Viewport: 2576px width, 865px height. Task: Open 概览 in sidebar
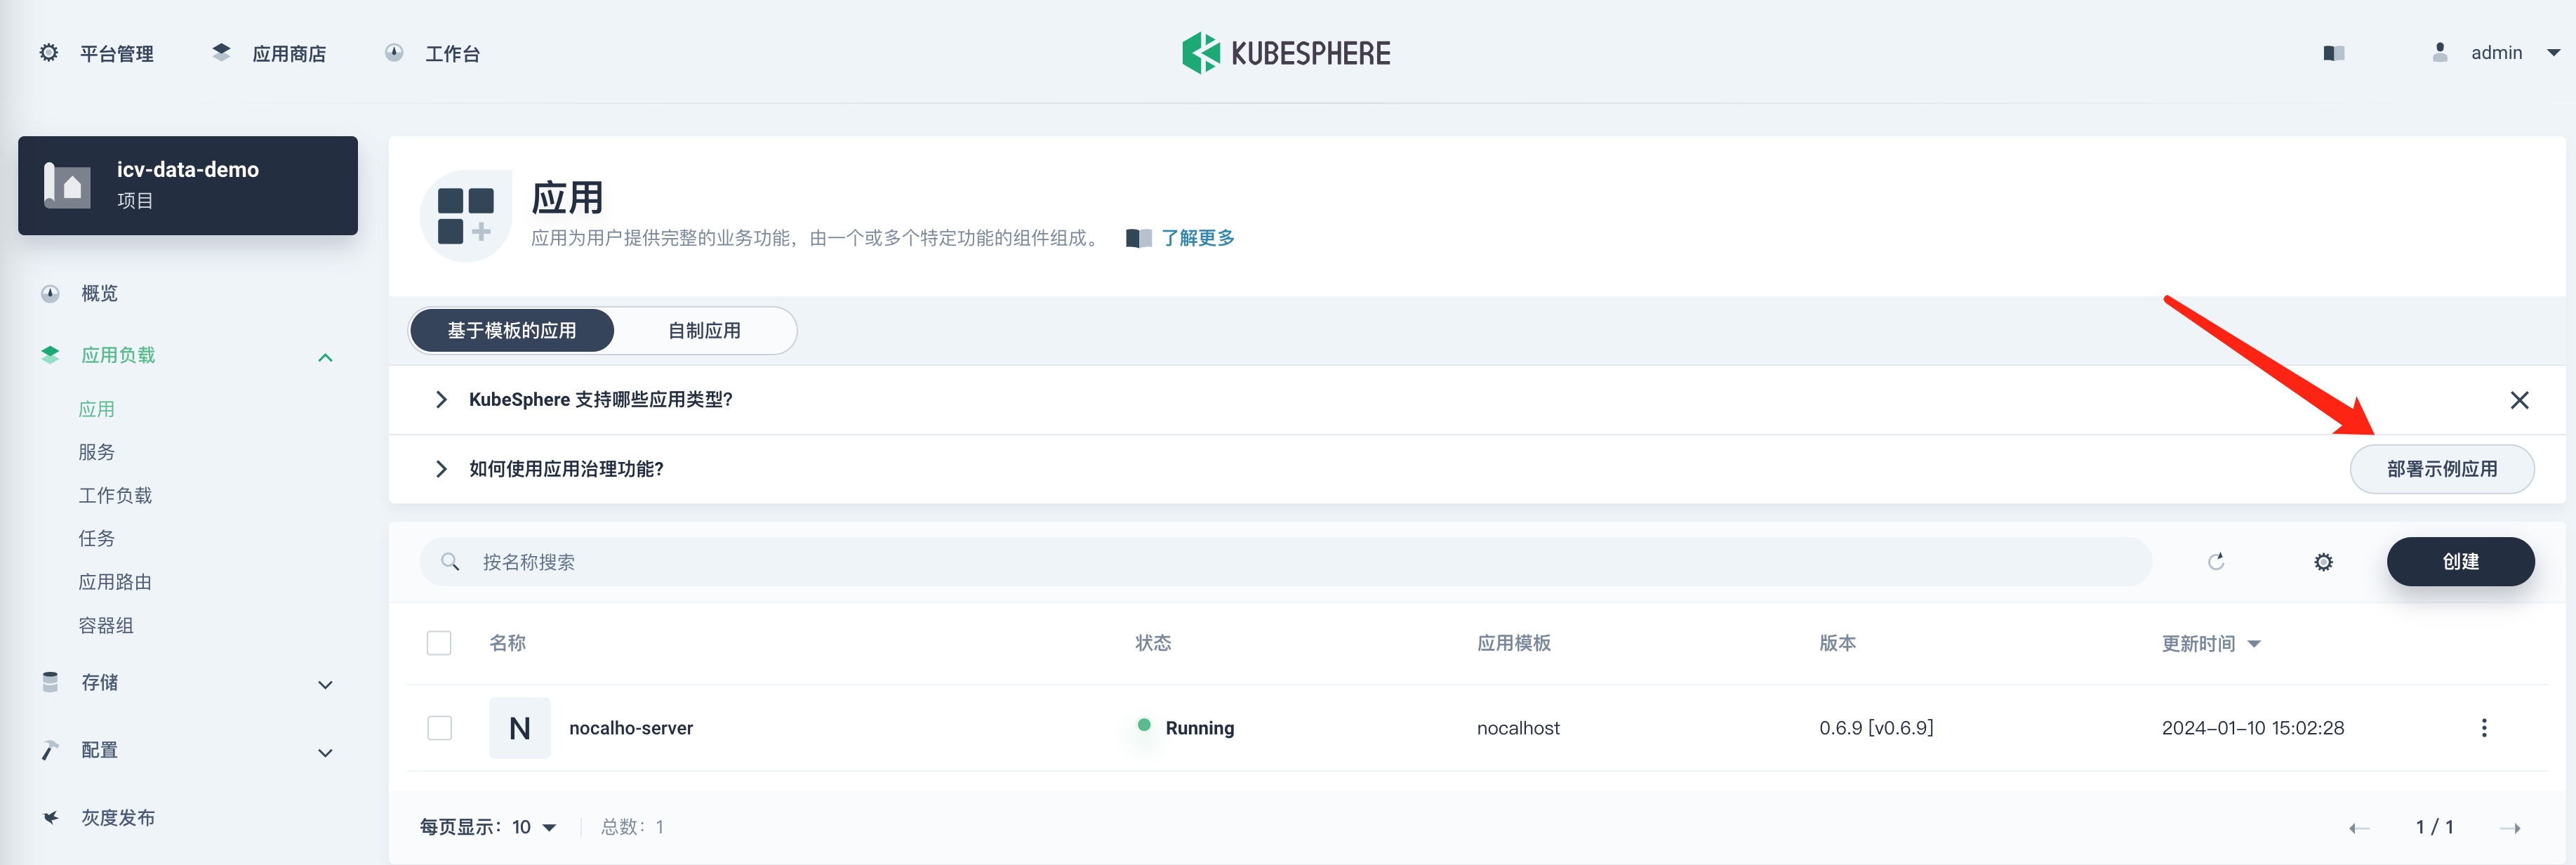pos(100,293)
